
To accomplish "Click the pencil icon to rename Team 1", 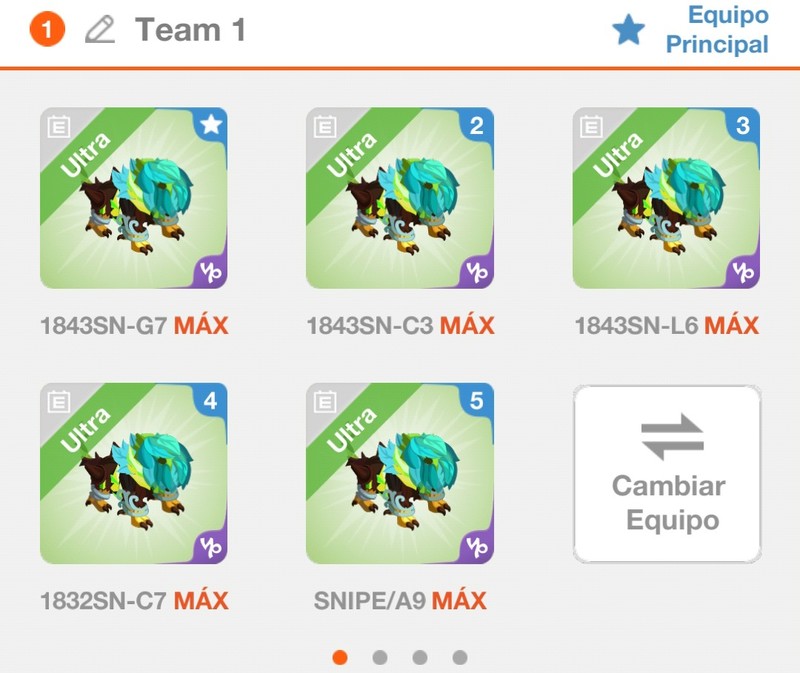I will point(99,30).
